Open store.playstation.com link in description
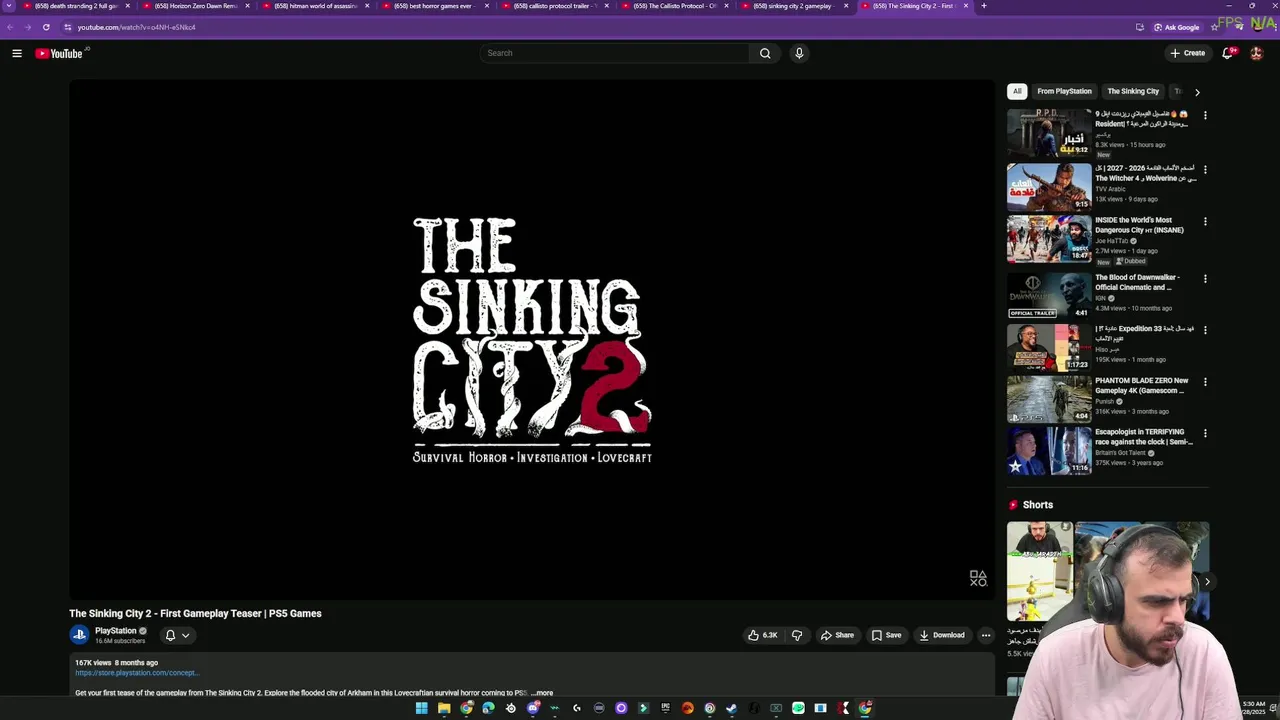Screen dimensions: 1280x720 tap(137, 673)
